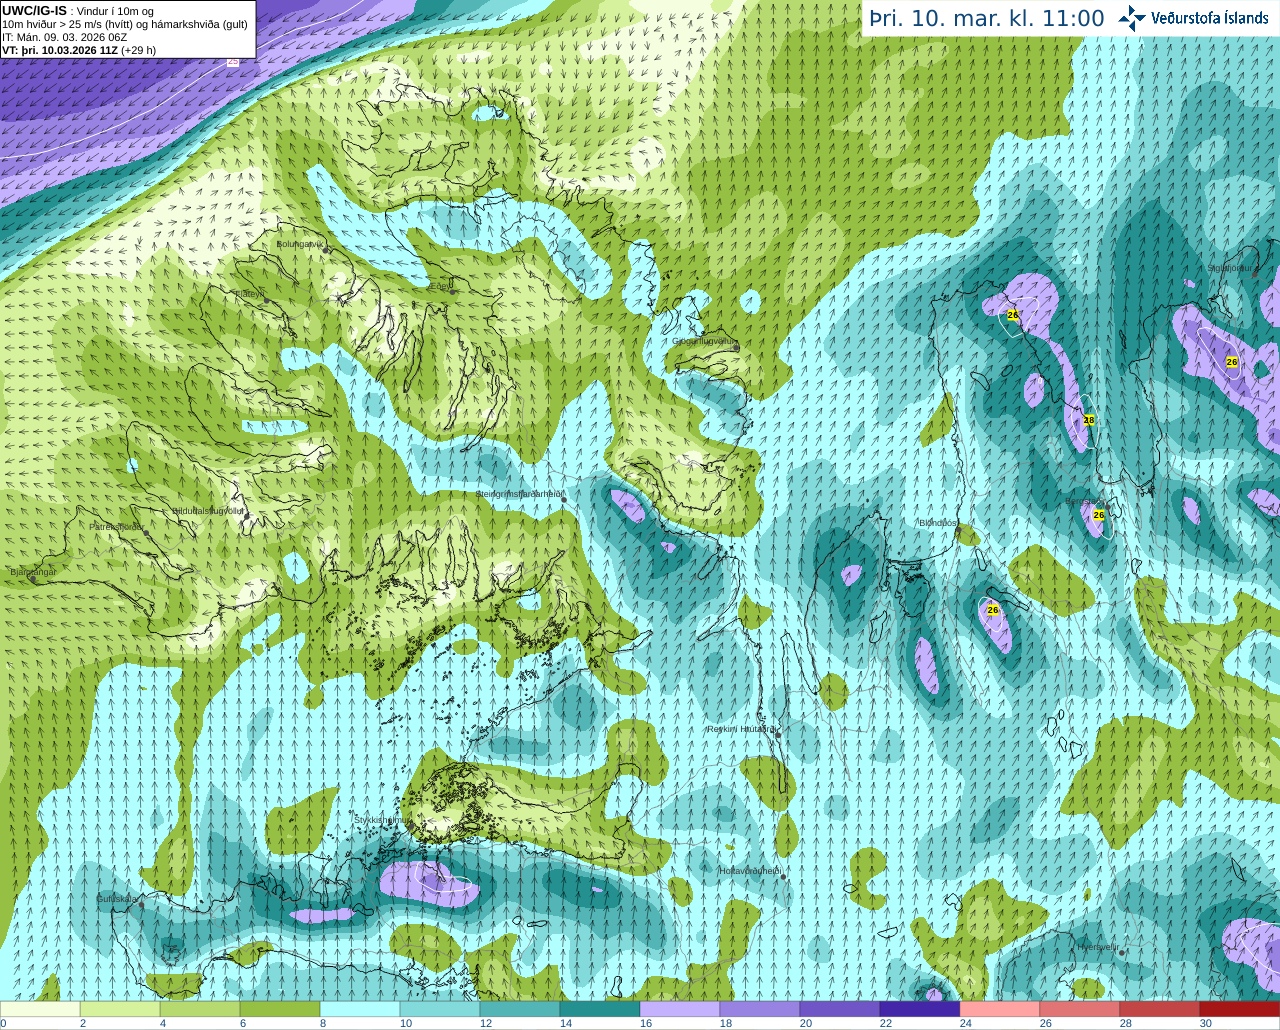Select the 6–8 m/s olive green legend swatch
Viewport: 1280px width, 1030px height.
pos(280,1009)
